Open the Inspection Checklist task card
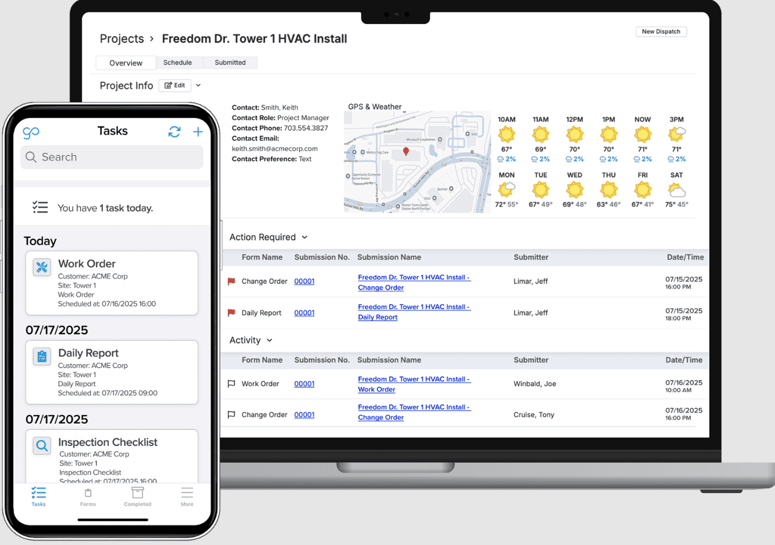The image size is (775, 545). (x=112, y=456)
